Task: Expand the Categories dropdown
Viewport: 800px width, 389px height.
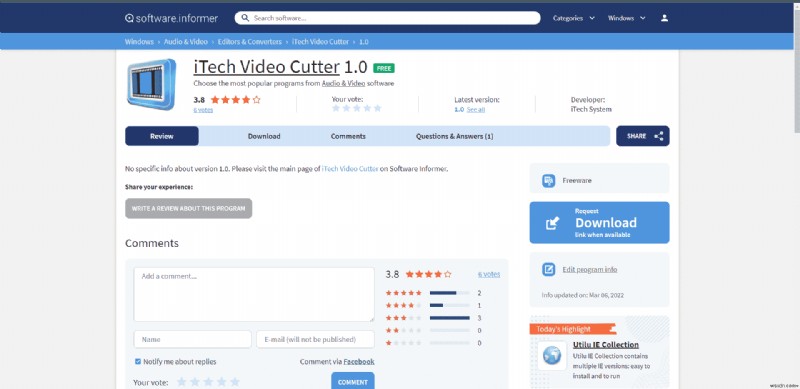Action: [x=574, y=18]
